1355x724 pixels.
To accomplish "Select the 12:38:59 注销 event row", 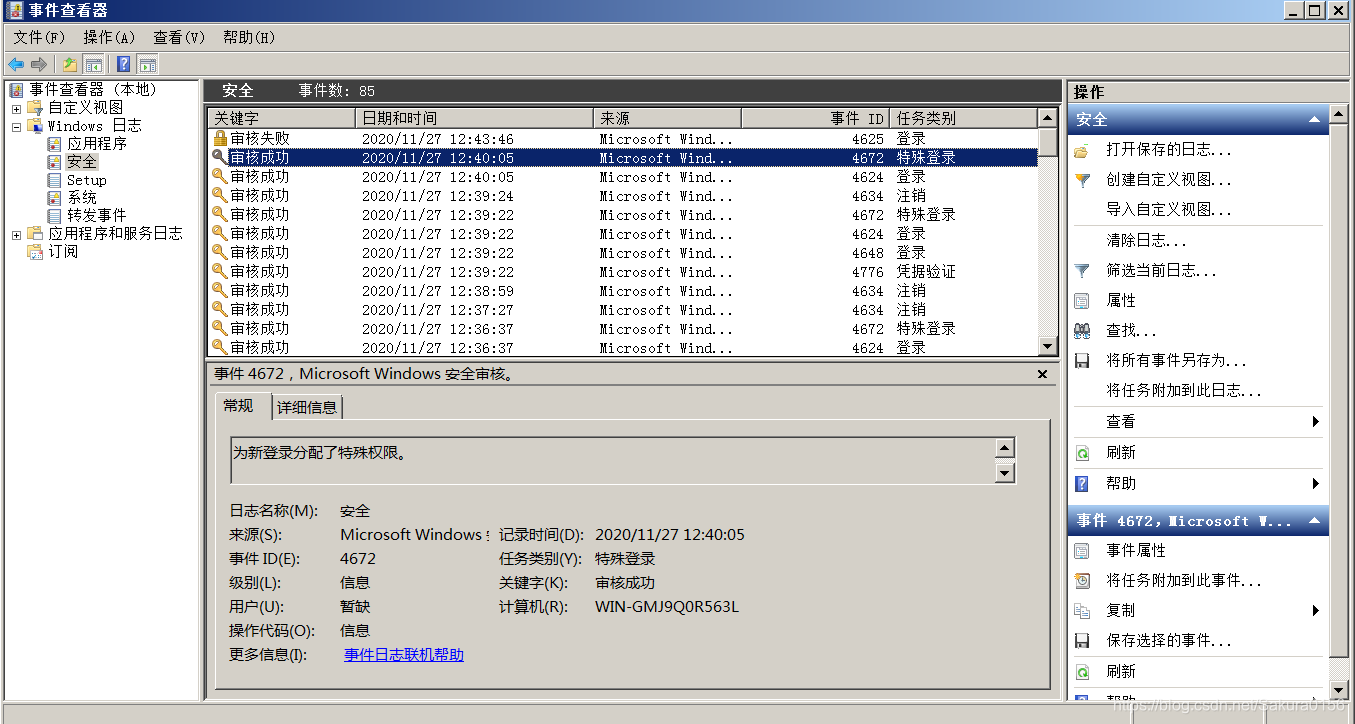I will point(623,291).
